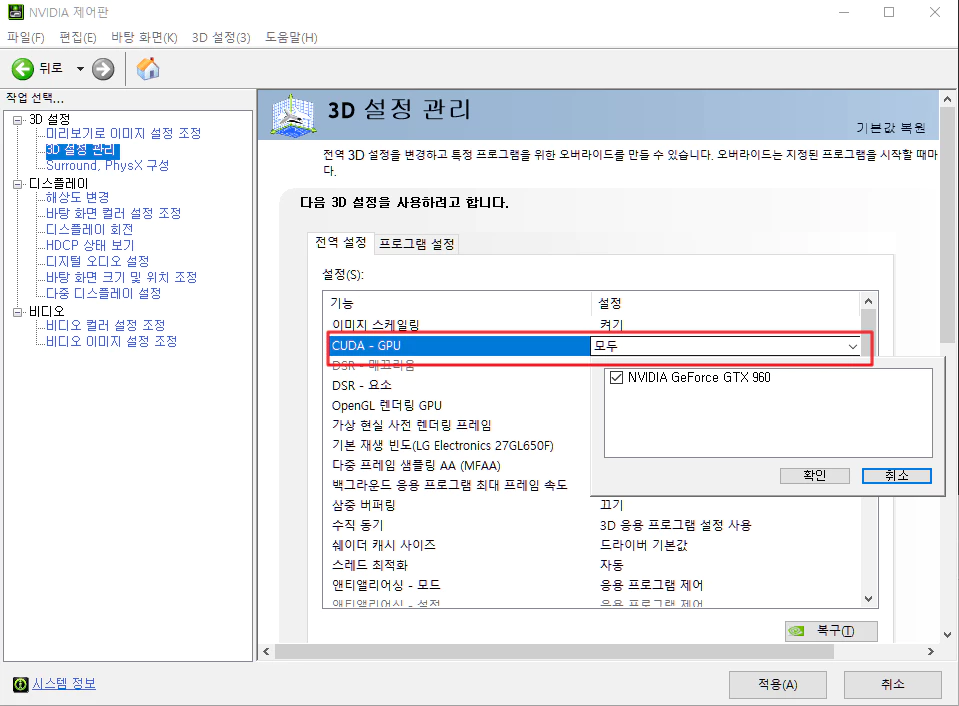
Task: Click the NVIDIA 제어판 title bar icon
Action: point(15,12)
